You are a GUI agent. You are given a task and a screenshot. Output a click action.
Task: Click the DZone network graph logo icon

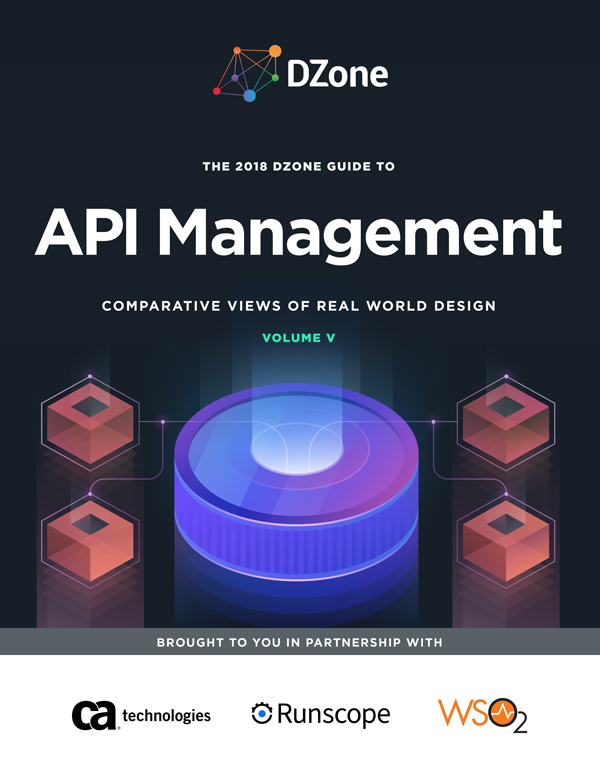coord(248,72)
